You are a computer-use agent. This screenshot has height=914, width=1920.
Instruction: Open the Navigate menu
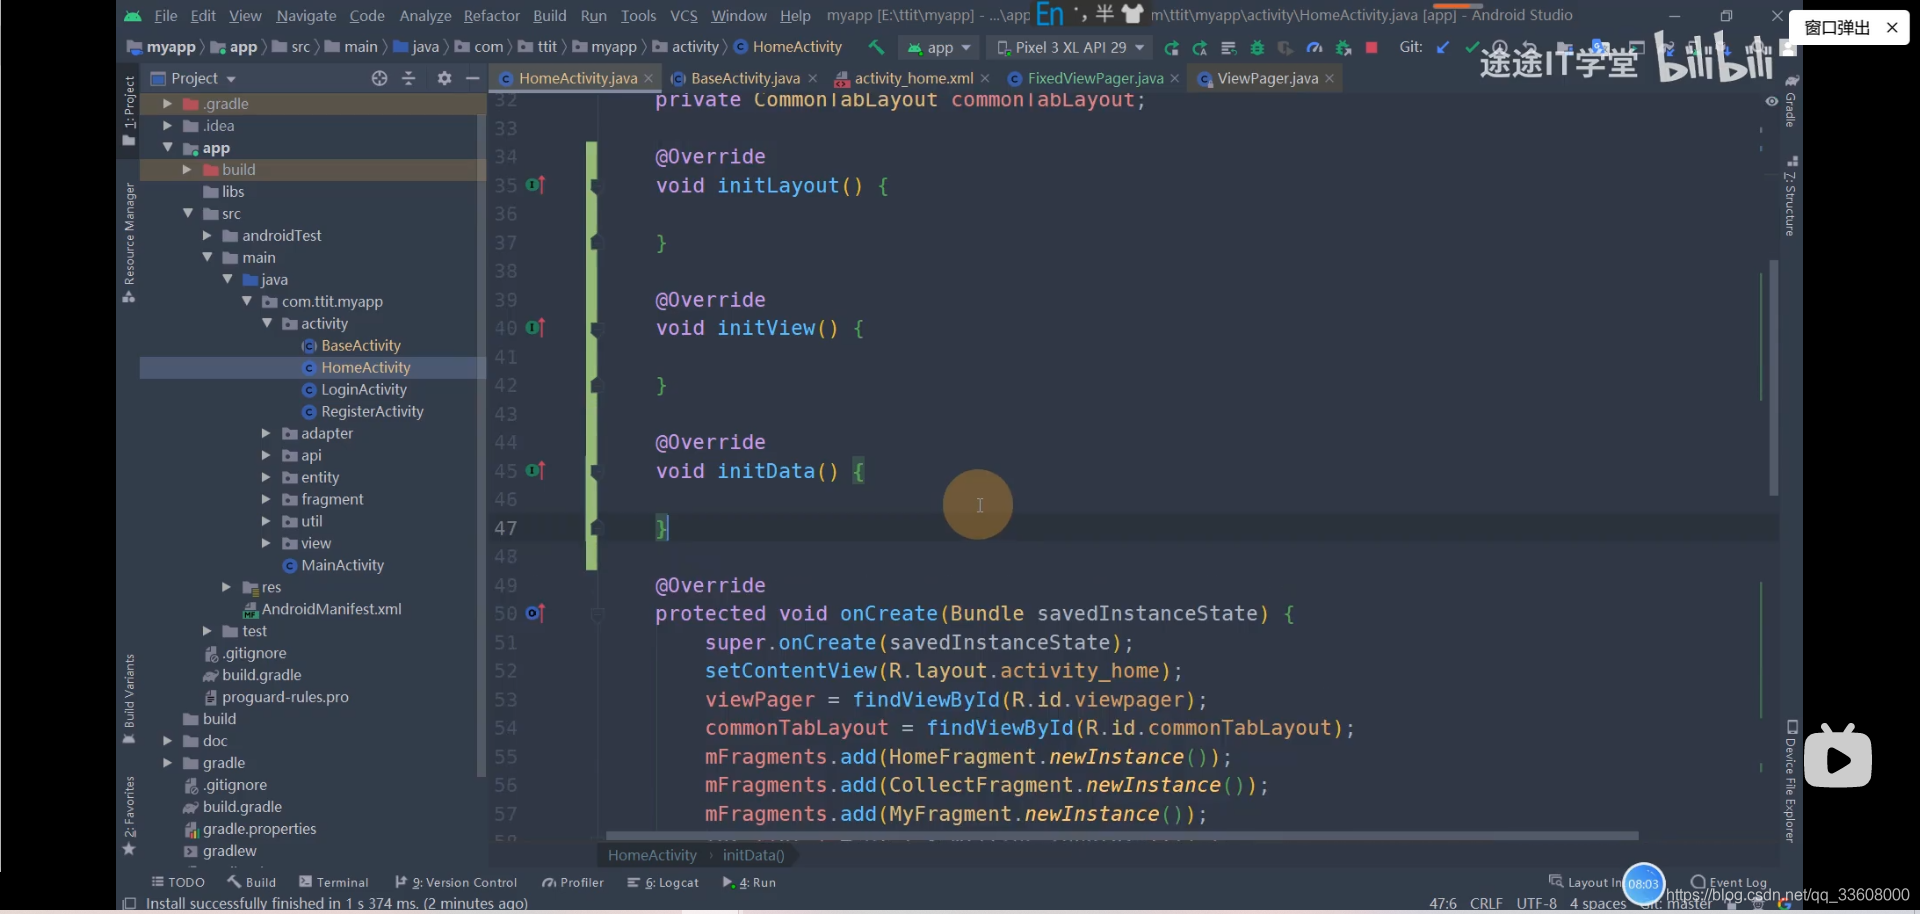coord(306,16)
